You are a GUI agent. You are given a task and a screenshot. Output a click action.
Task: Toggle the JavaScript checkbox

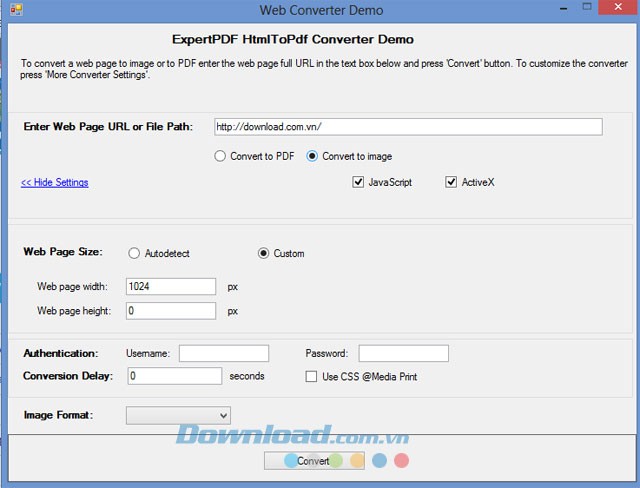[358, 183]
